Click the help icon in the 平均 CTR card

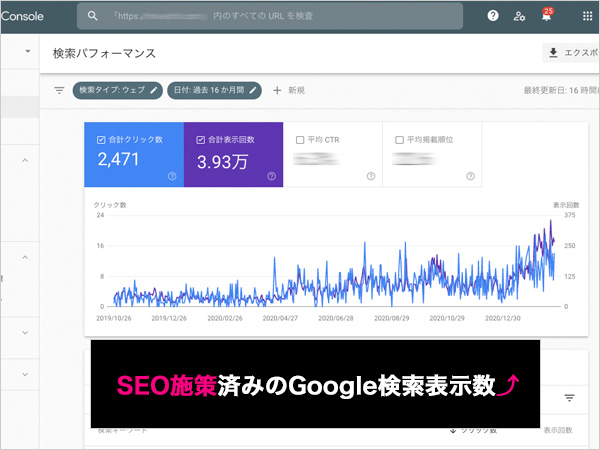[371, 176]
